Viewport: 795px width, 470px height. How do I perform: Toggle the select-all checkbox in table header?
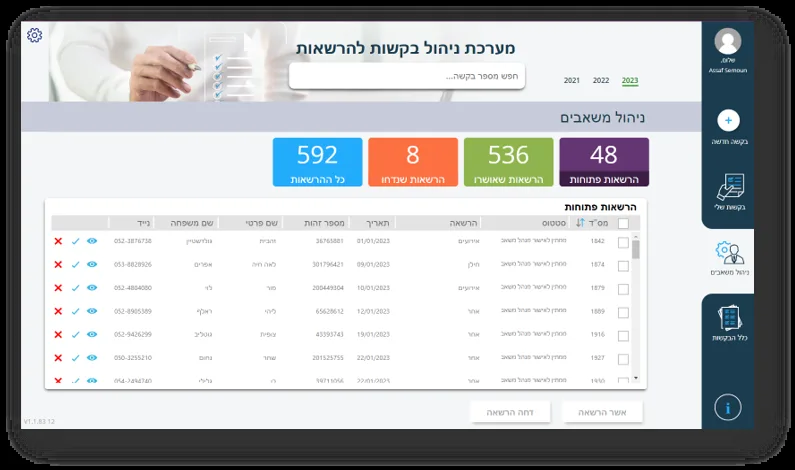coord(624,223)
